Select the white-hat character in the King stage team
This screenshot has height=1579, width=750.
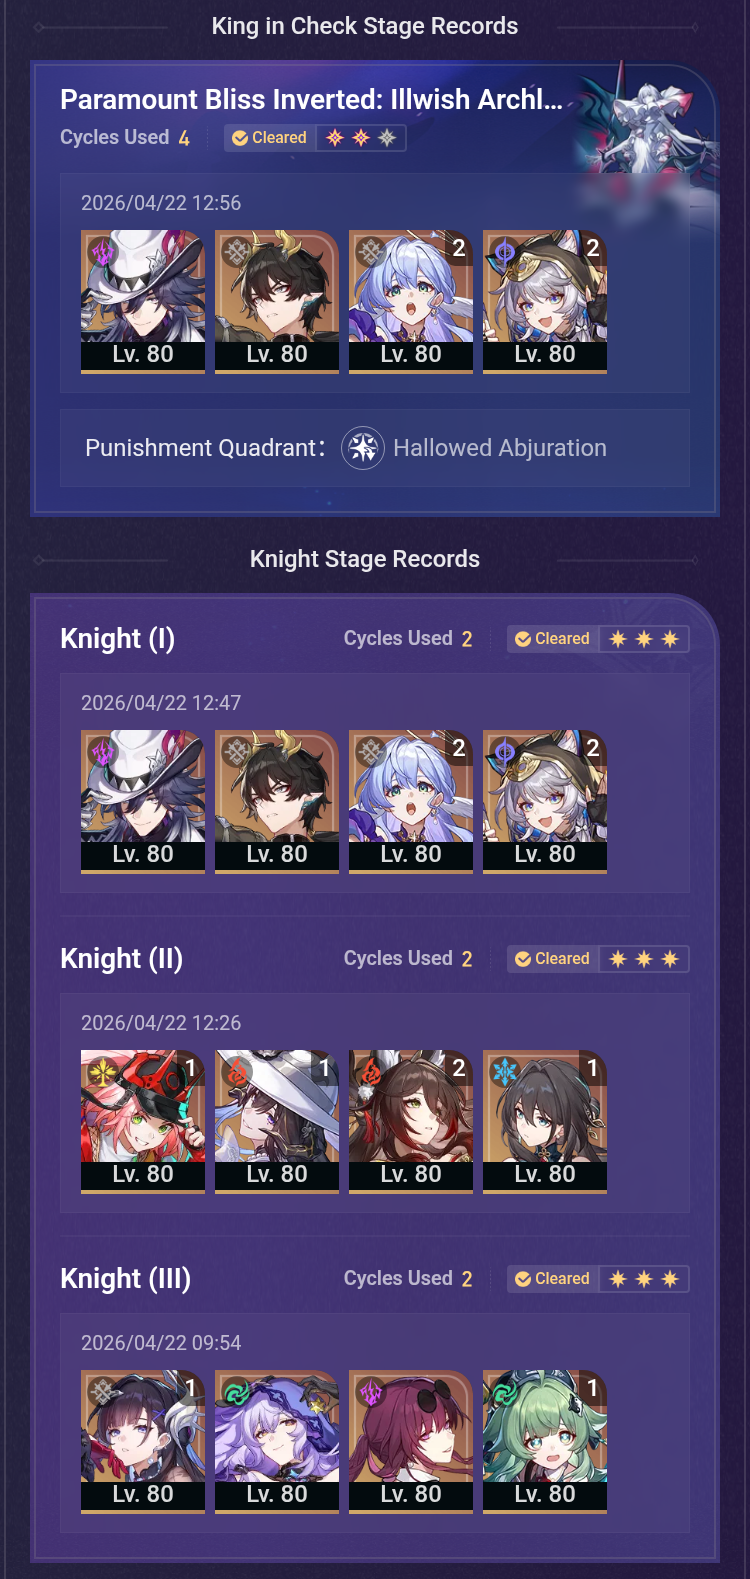(143, 302)
